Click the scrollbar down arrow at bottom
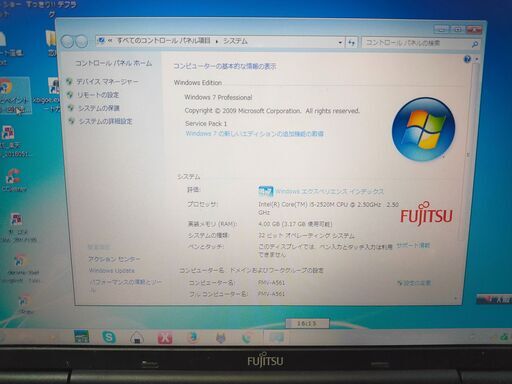512x384 pixels. [456, 299]
